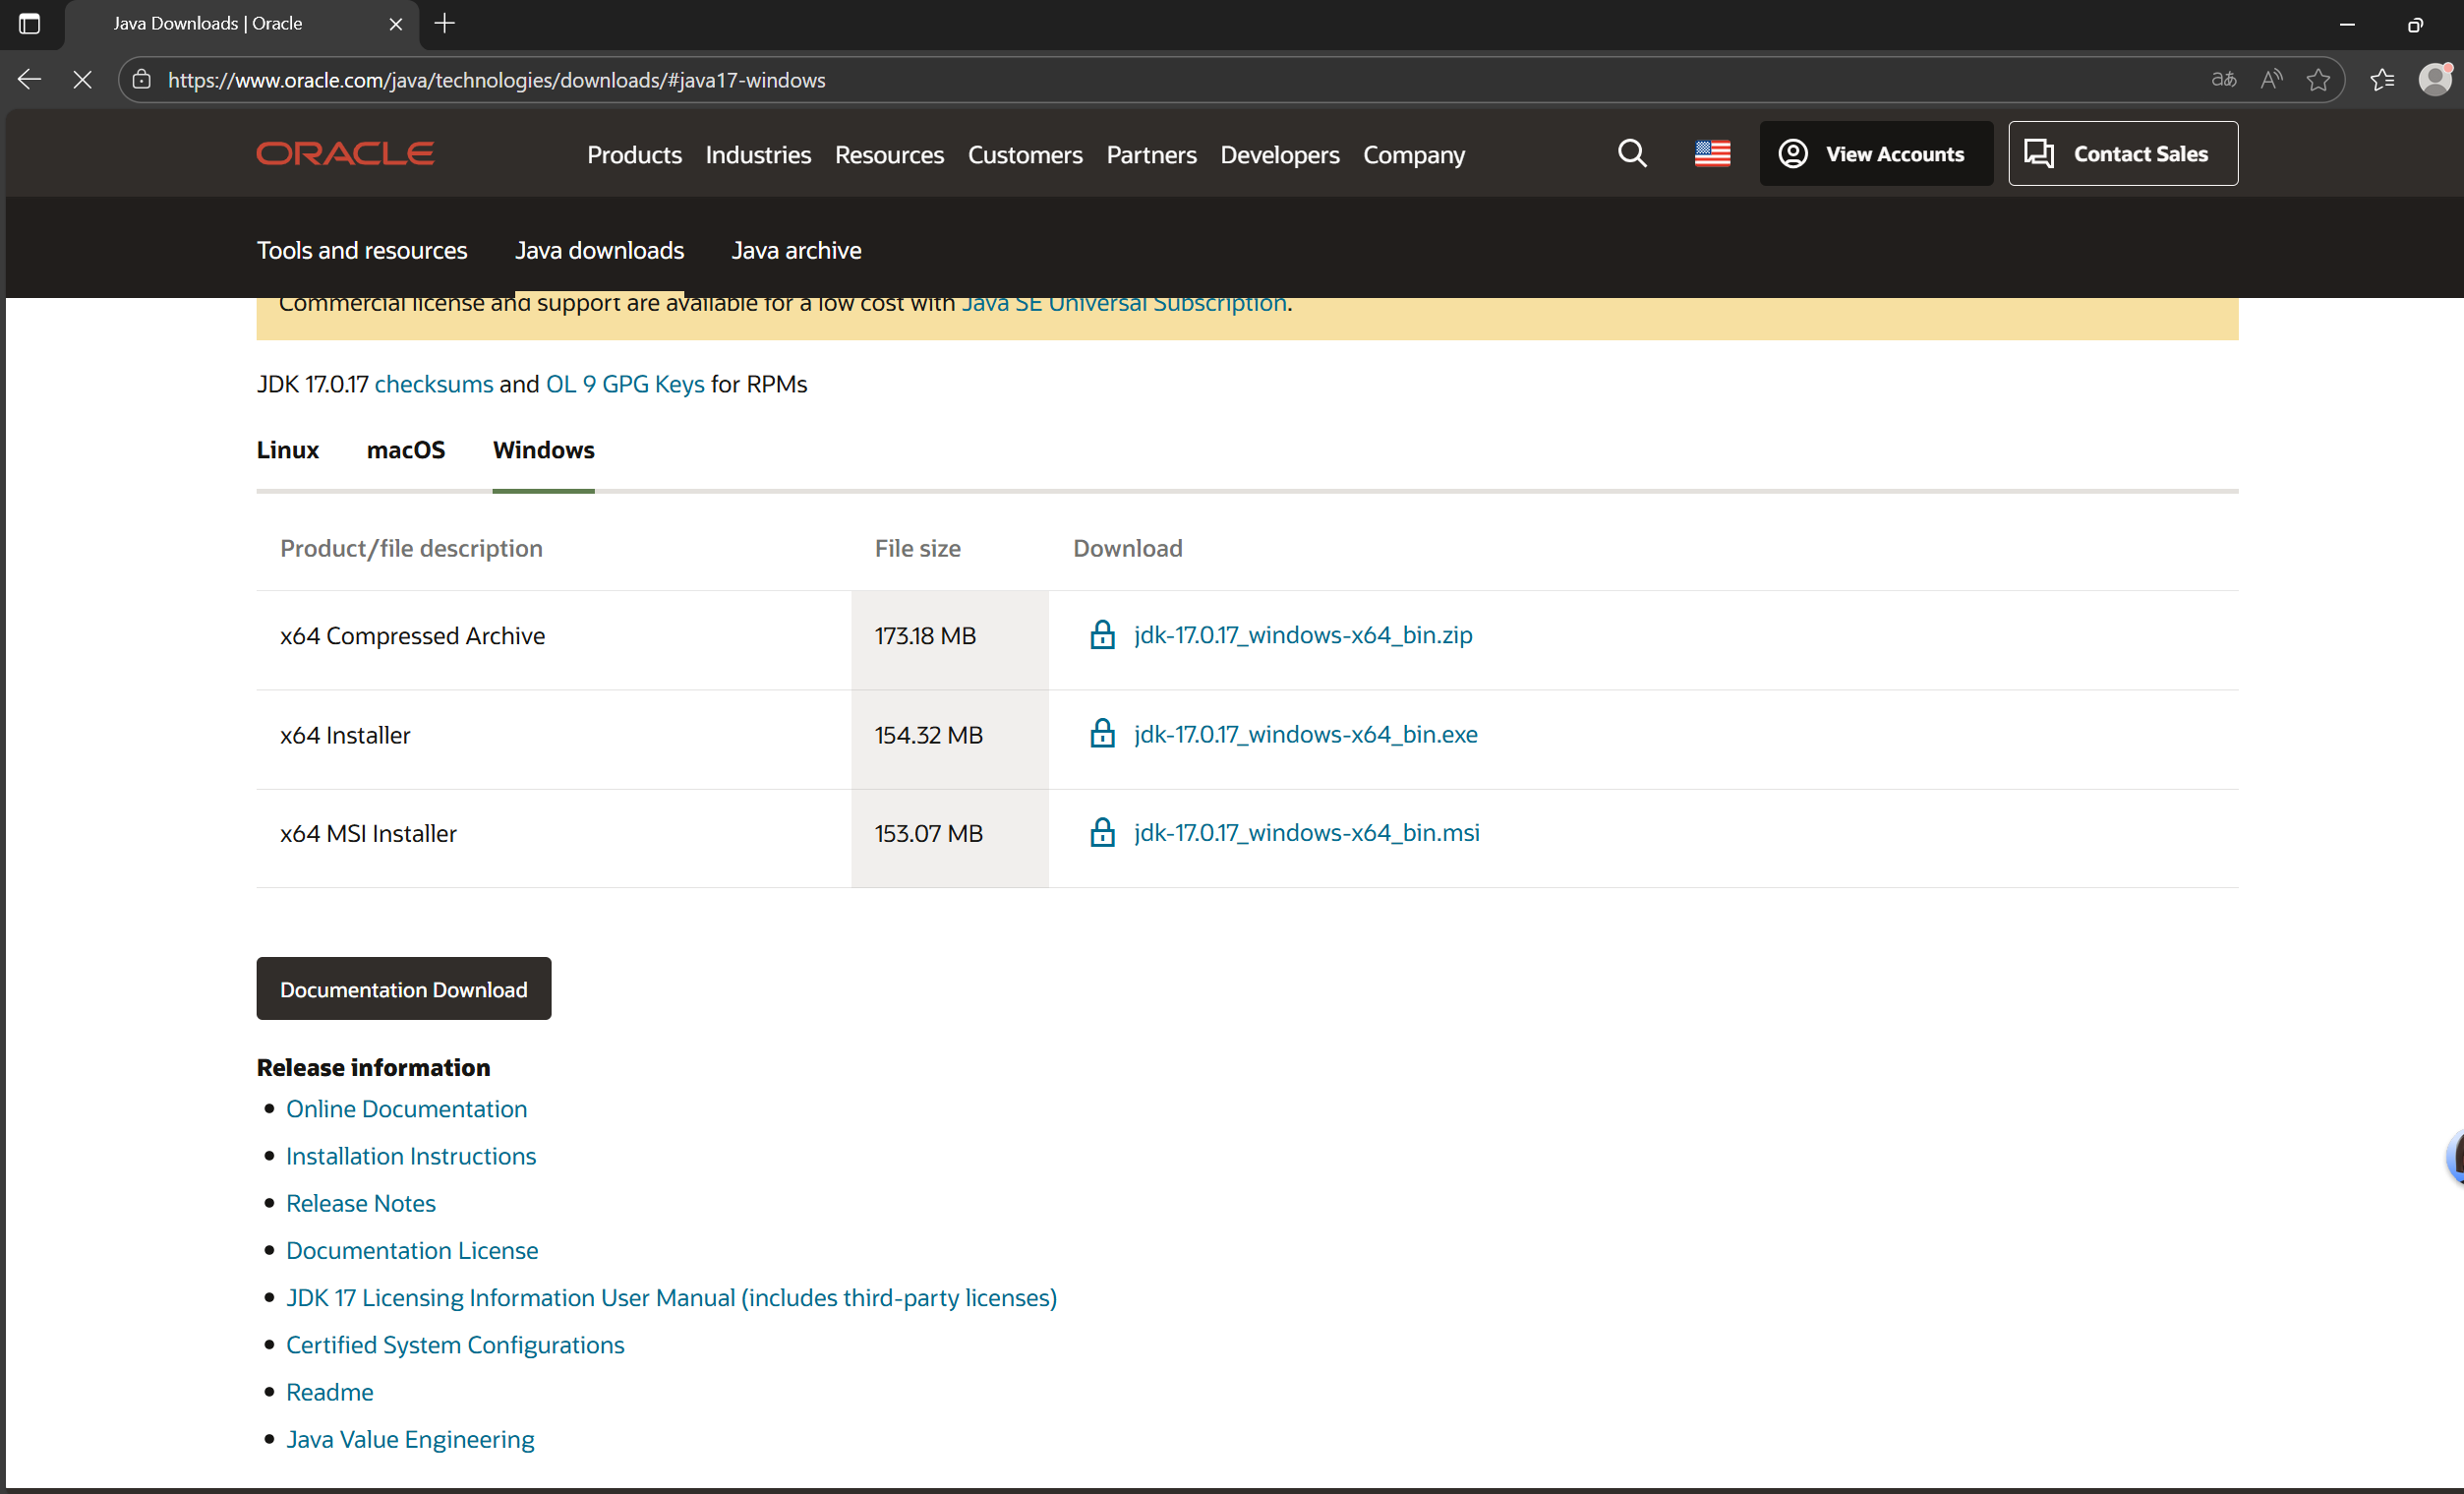Click the translate page icon
Viewport: 2464px width, 1494px height.
(x=2223, y=80)
